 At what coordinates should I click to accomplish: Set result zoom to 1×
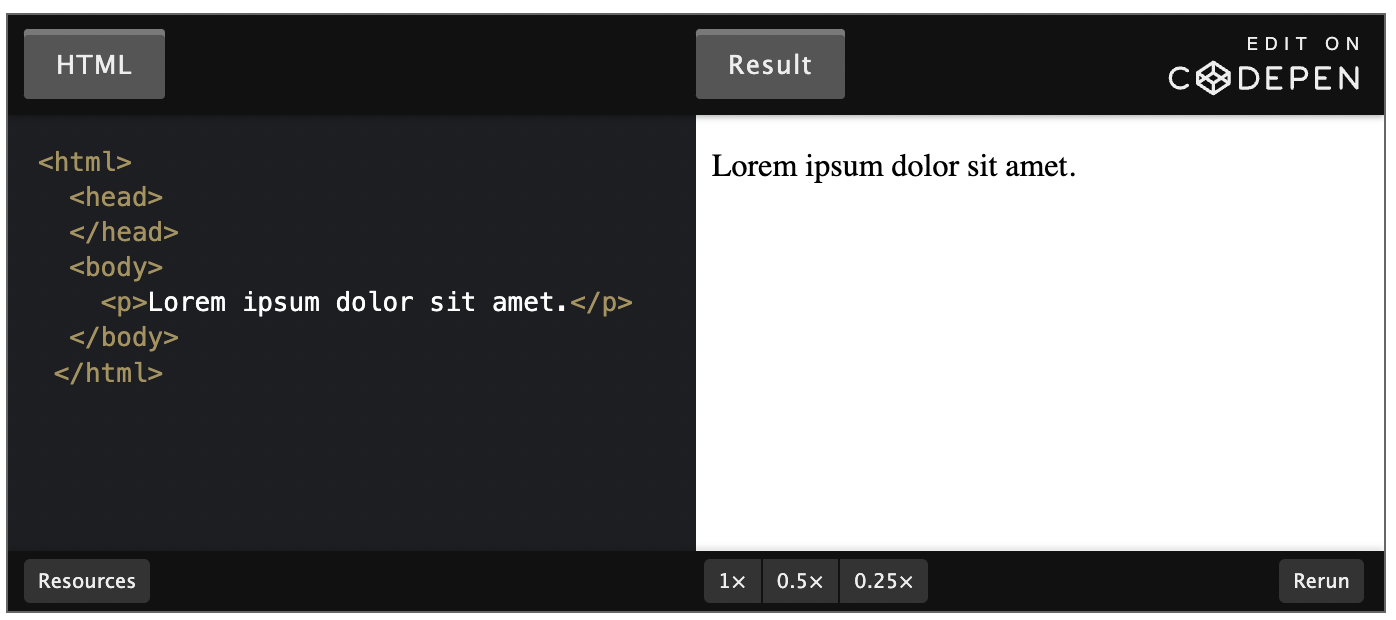tap(732, 581)
